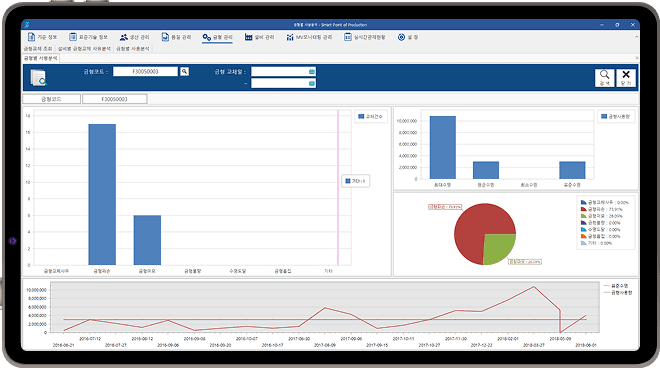The width and height of the screenshot is (660, 368).
Task: Click the 최소수명 x-axis label
Action: (x=529, y=185)
